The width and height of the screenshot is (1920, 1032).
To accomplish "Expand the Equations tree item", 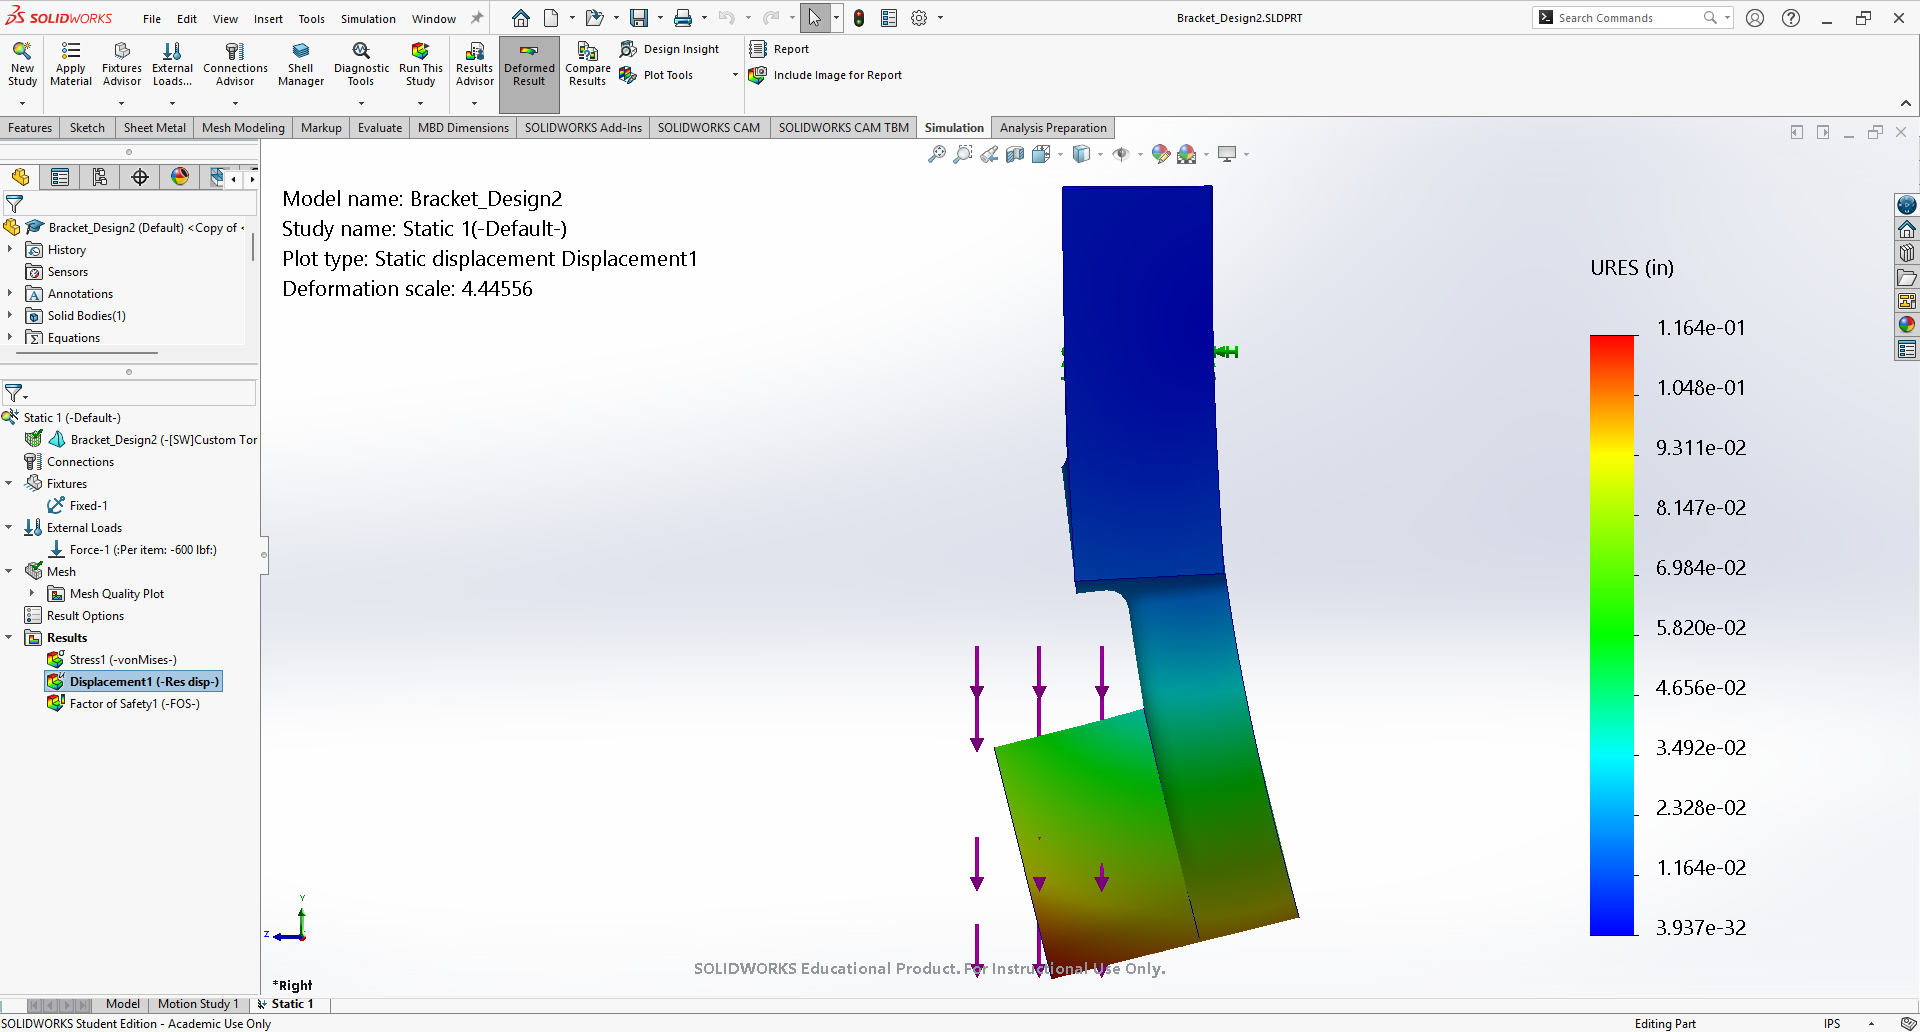I will click(x=10, y=338).
